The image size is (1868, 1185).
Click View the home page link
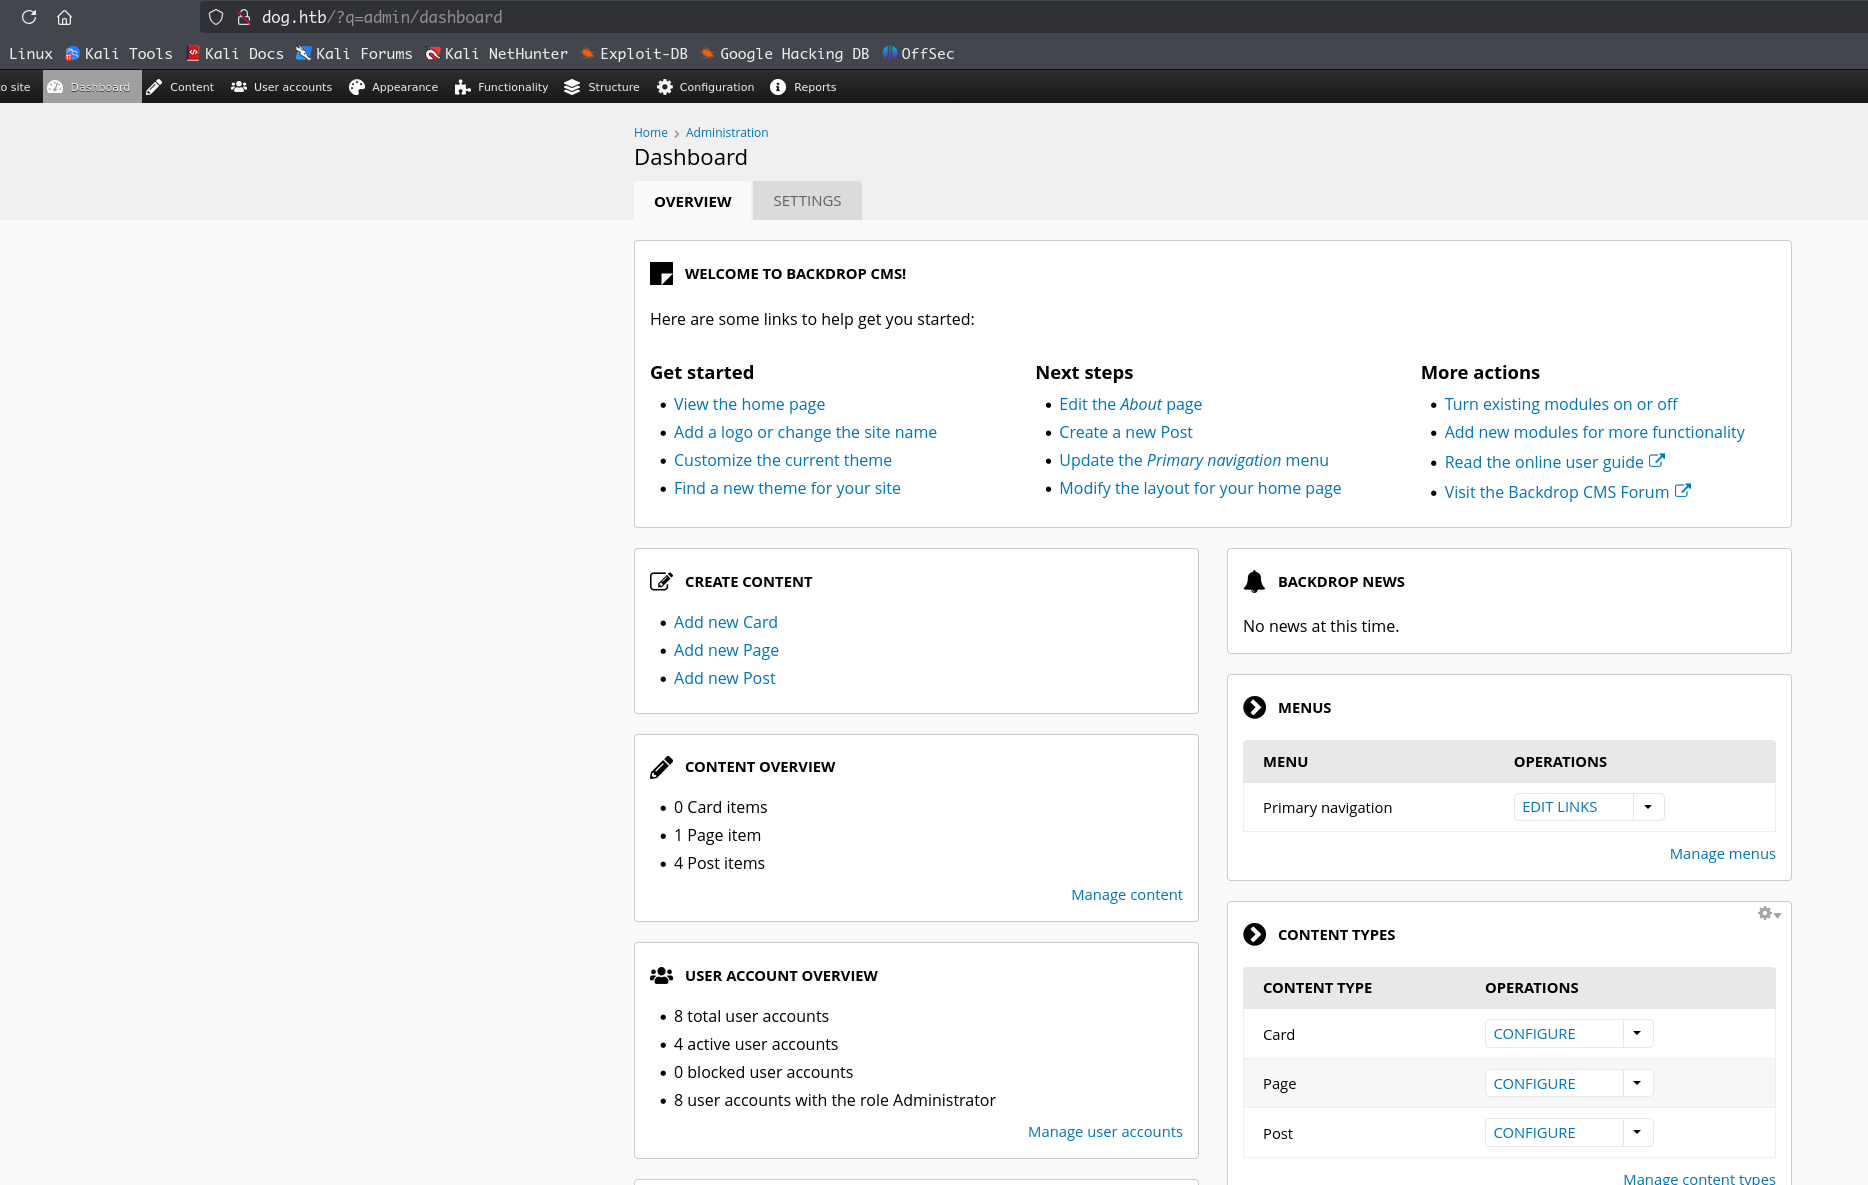click(x=749, y=404)
